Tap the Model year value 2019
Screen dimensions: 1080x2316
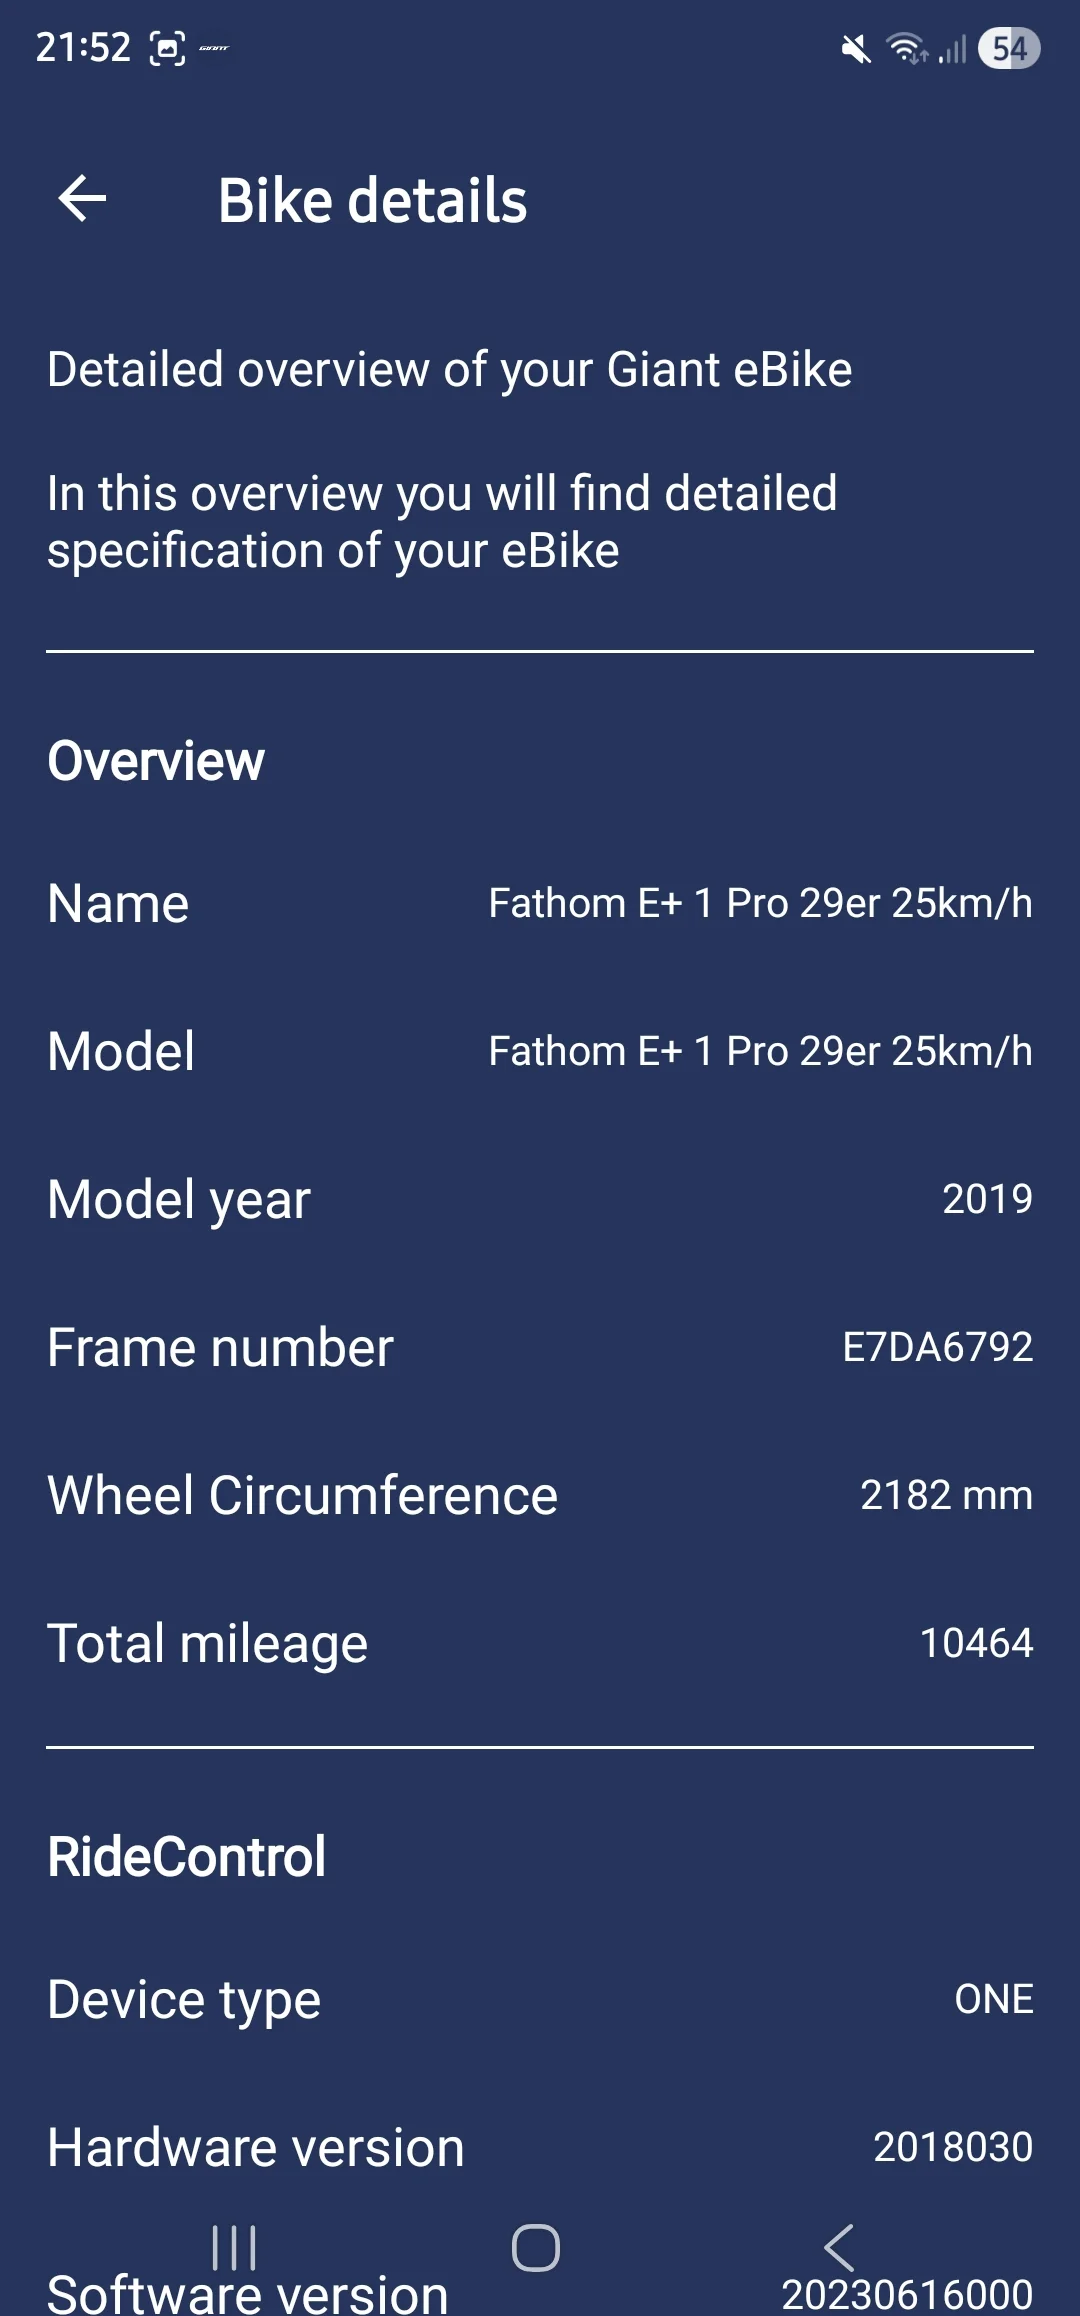(987, 1198)
